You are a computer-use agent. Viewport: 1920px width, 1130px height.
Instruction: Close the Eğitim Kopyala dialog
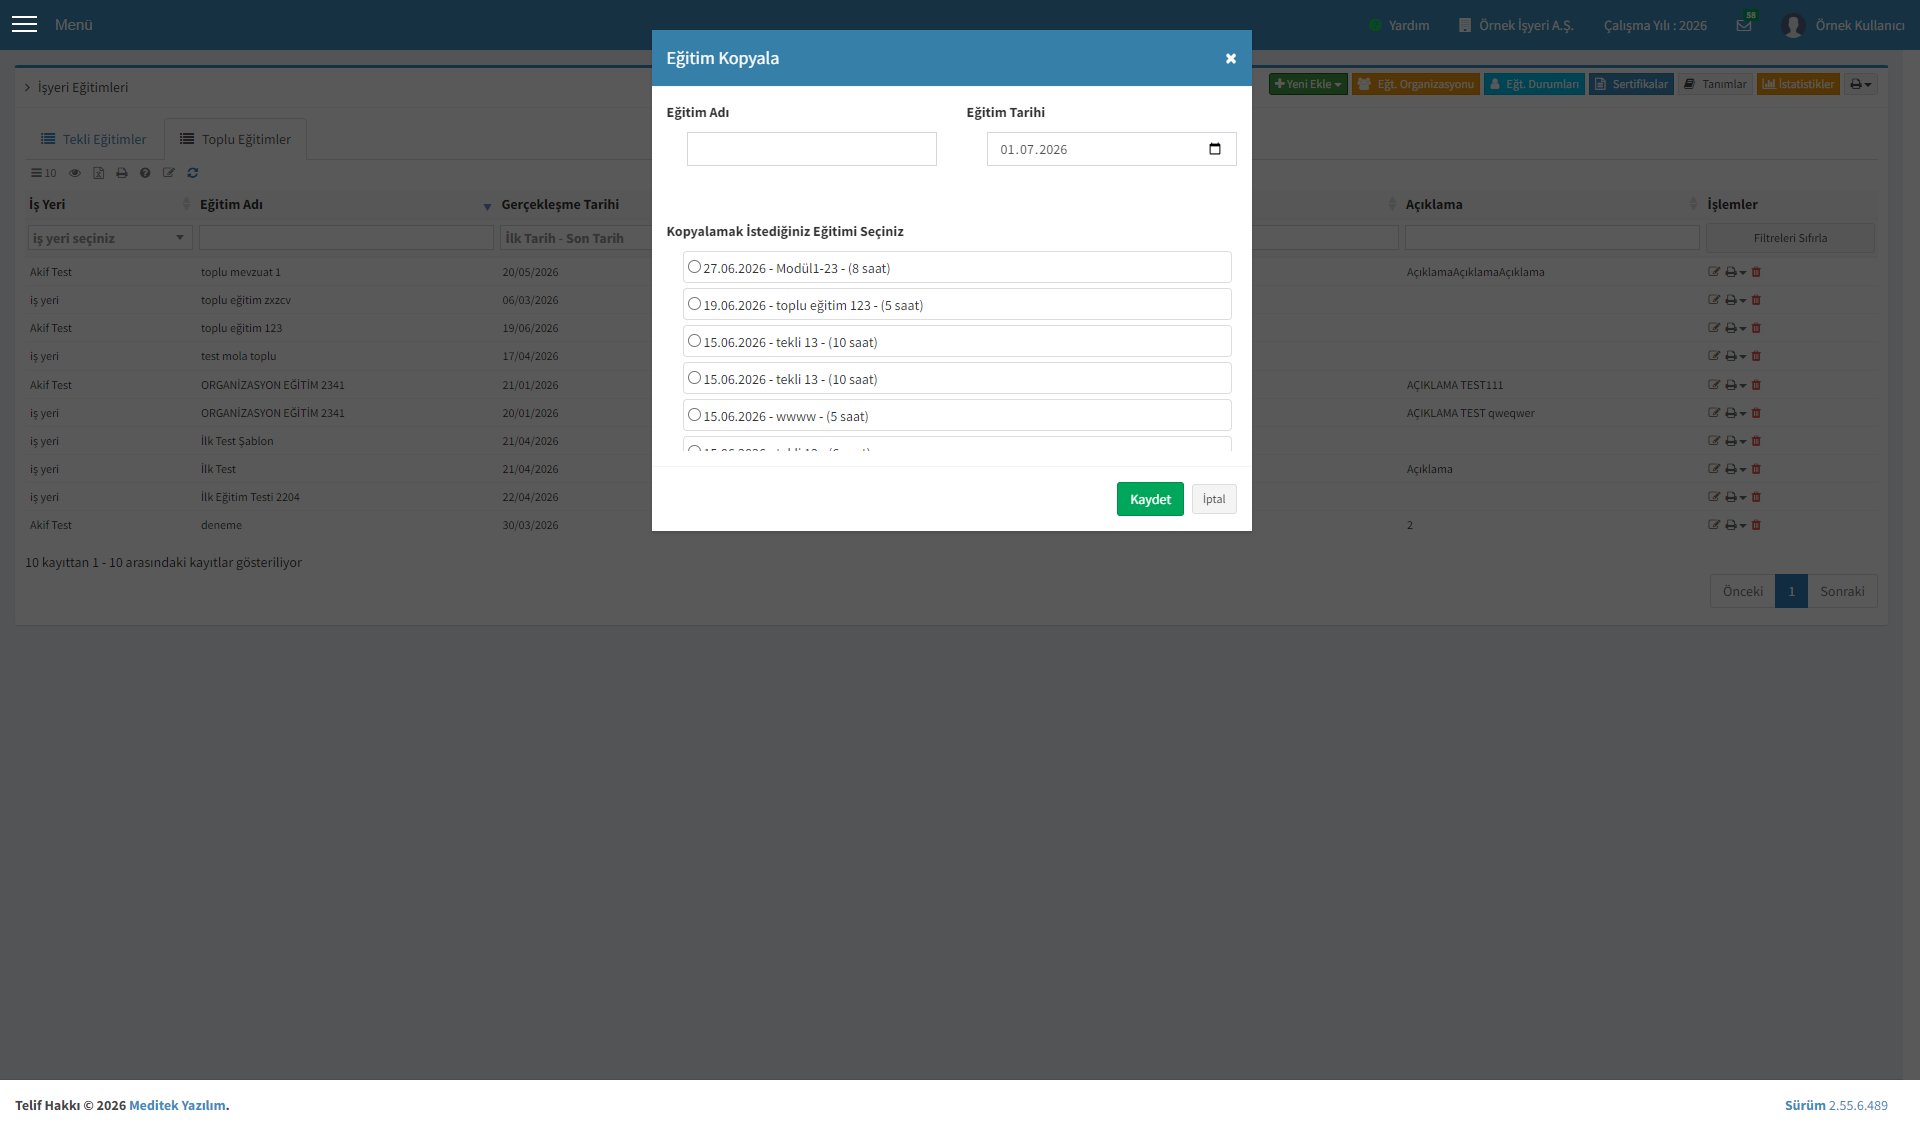point(1231,59)
